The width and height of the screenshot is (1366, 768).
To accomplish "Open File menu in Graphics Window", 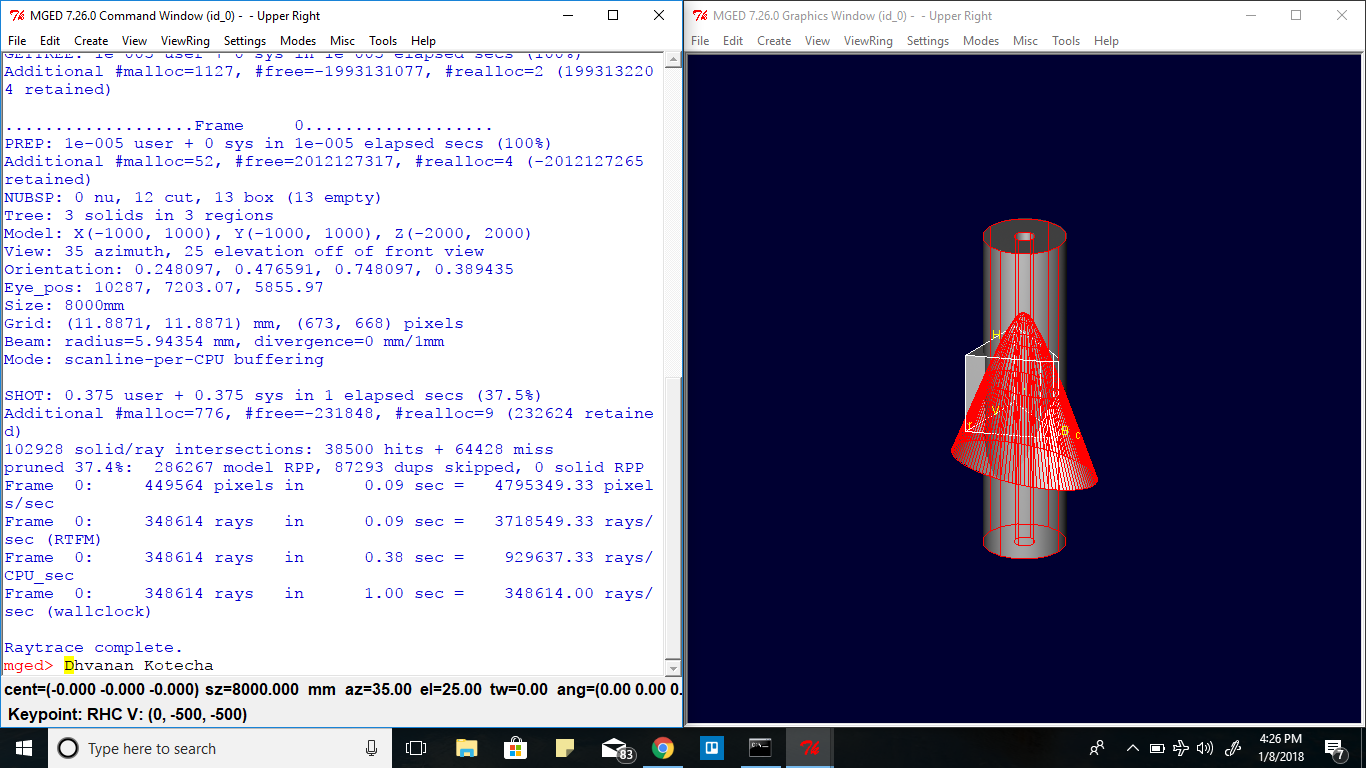I will click(x=700, y=41).
